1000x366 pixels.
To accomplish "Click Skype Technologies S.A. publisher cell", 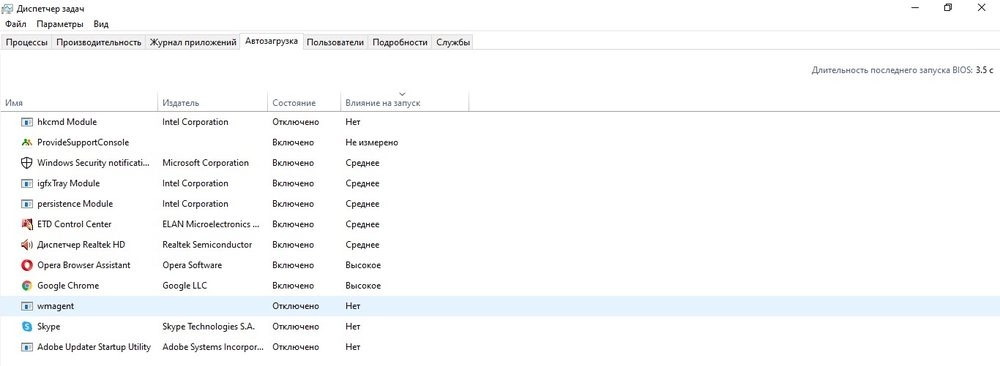I will [209, 326].
